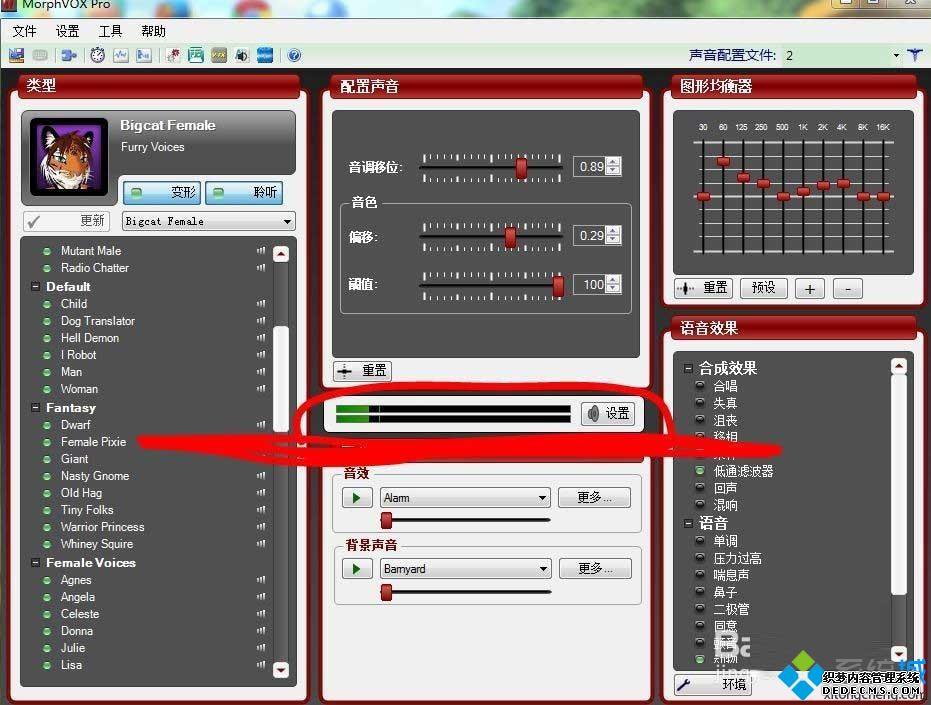Click the blue audio file toolbar icon right of waveform
The width and height of the screenshot is (931, 705).
point(144,55)
